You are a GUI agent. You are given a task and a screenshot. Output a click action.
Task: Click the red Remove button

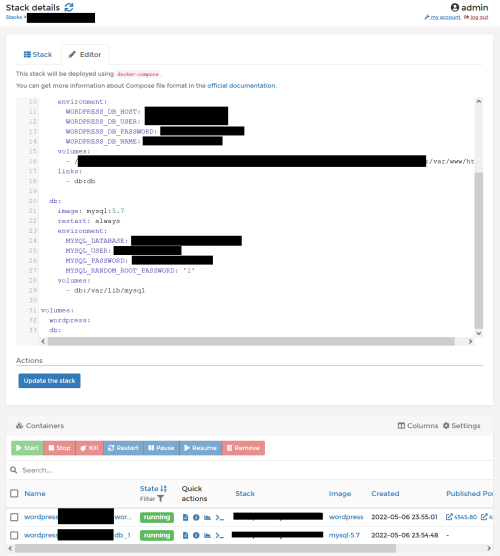coord(243,448)
